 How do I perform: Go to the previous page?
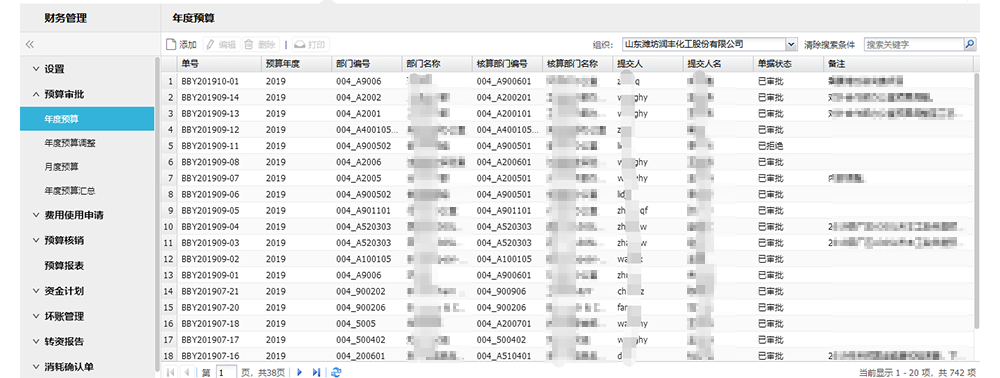click(x=188, y=372)
